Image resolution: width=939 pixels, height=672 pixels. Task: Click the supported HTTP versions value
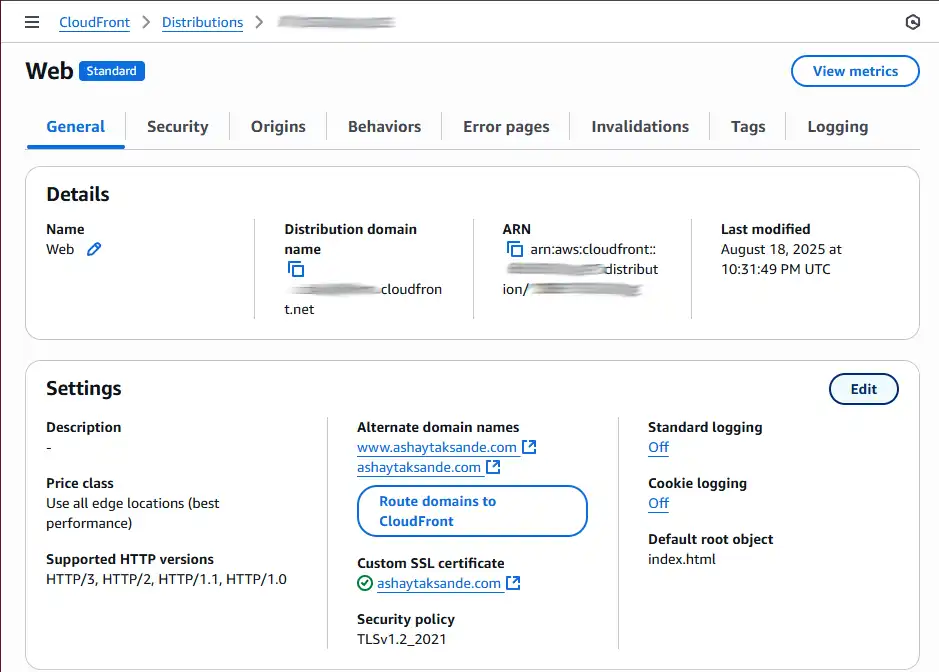[x=166, y=579]
